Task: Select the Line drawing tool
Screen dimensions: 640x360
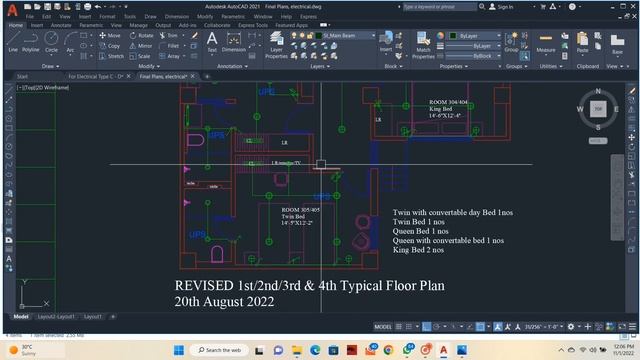Action: [x=13, y=42]
